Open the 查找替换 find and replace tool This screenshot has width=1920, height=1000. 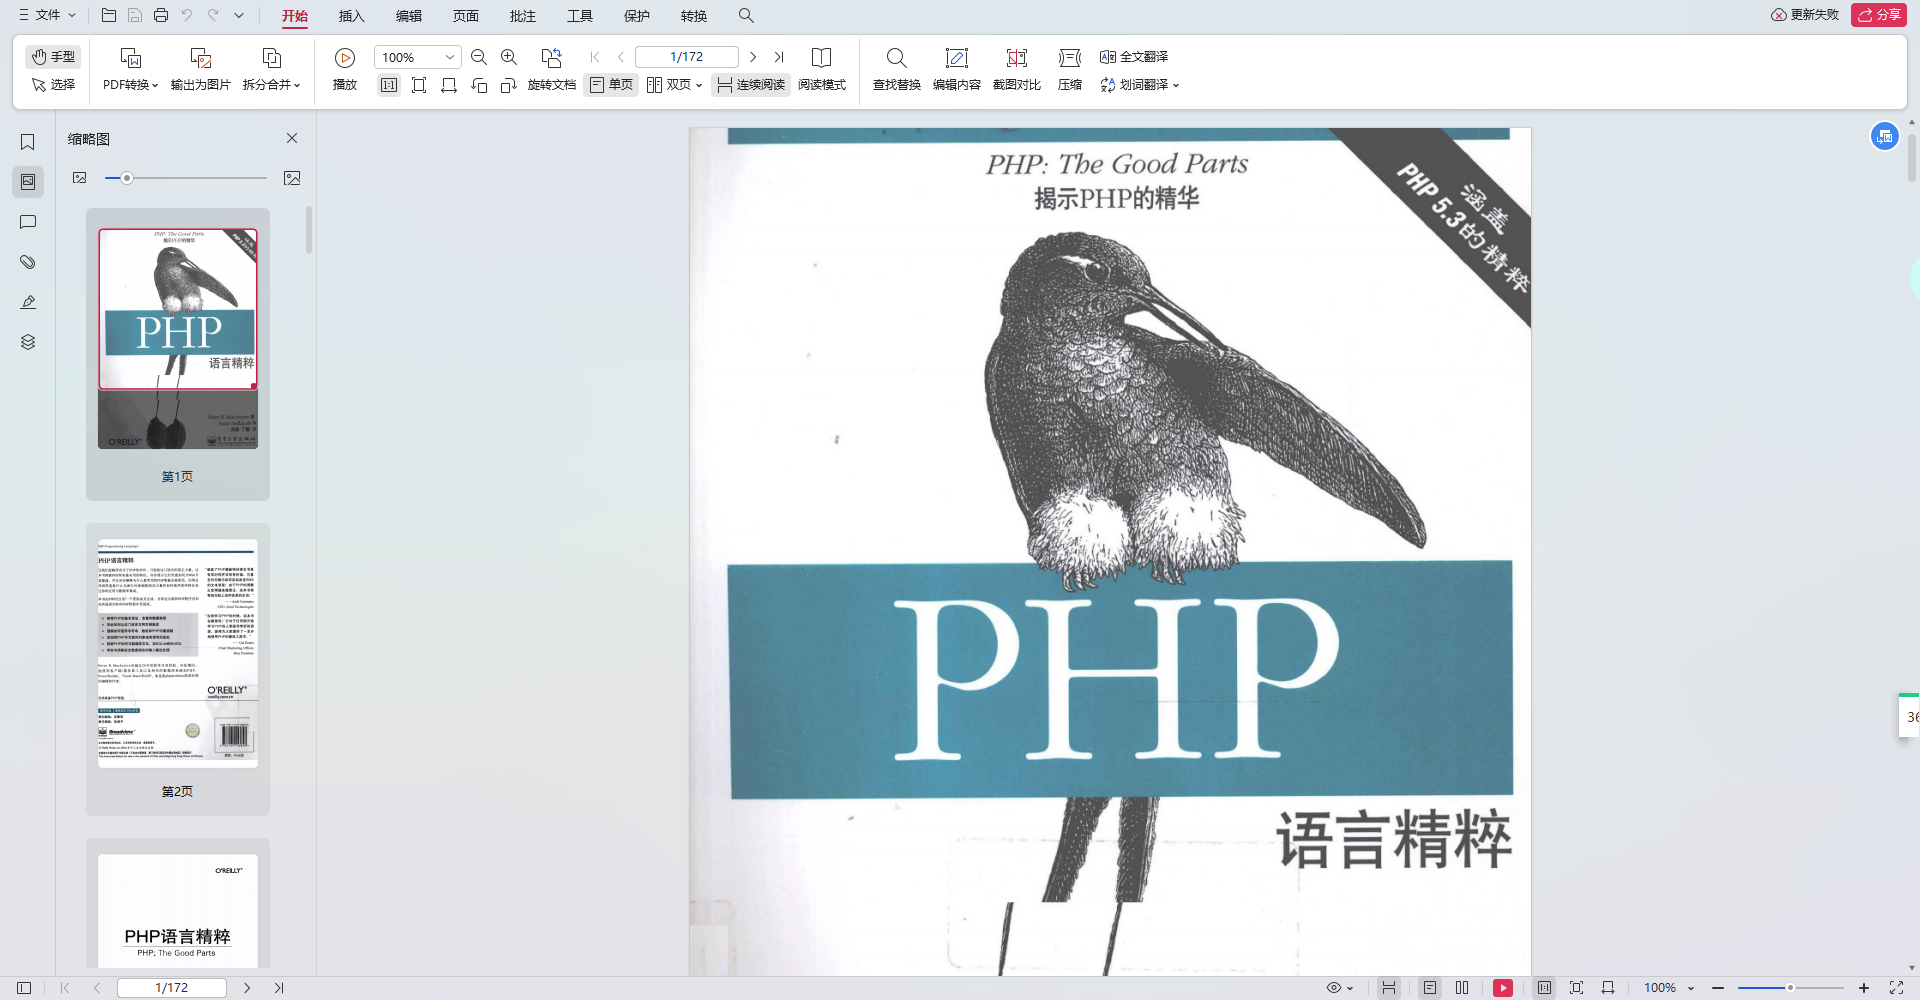tap(897, 69)
